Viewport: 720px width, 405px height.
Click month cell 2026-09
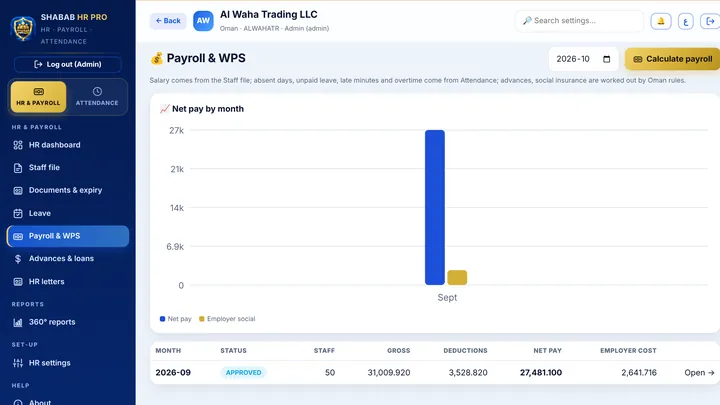coord(173,372)
